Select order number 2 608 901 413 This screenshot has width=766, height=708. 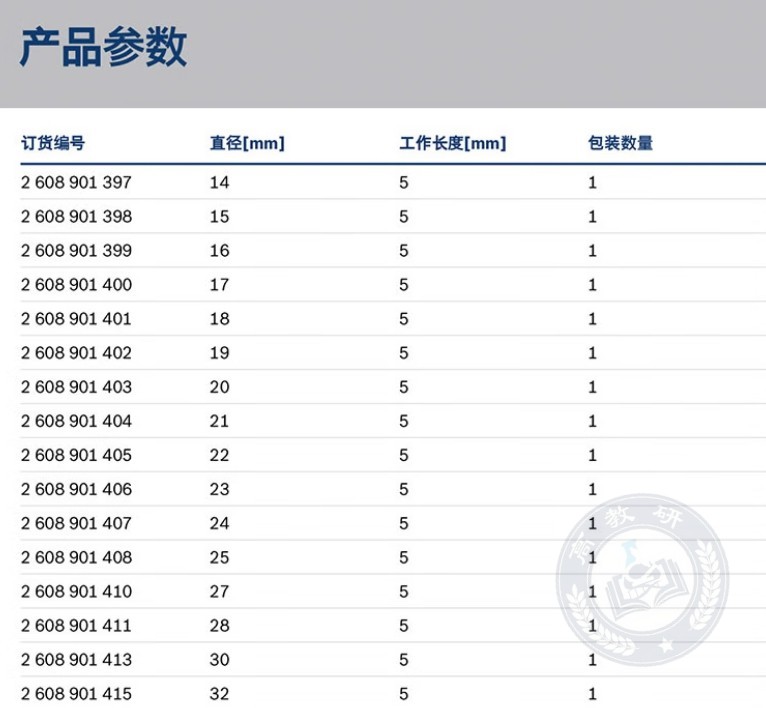(x=76, y=660)
